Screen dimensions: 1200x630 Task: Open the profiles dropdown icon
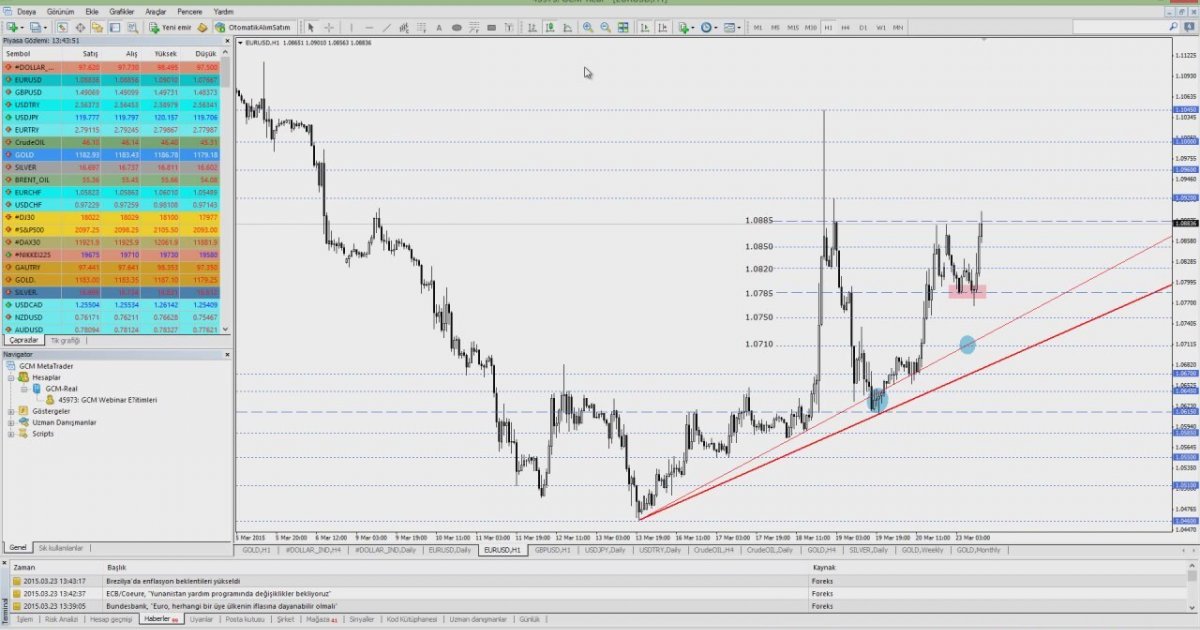click(x=37, y=28)
